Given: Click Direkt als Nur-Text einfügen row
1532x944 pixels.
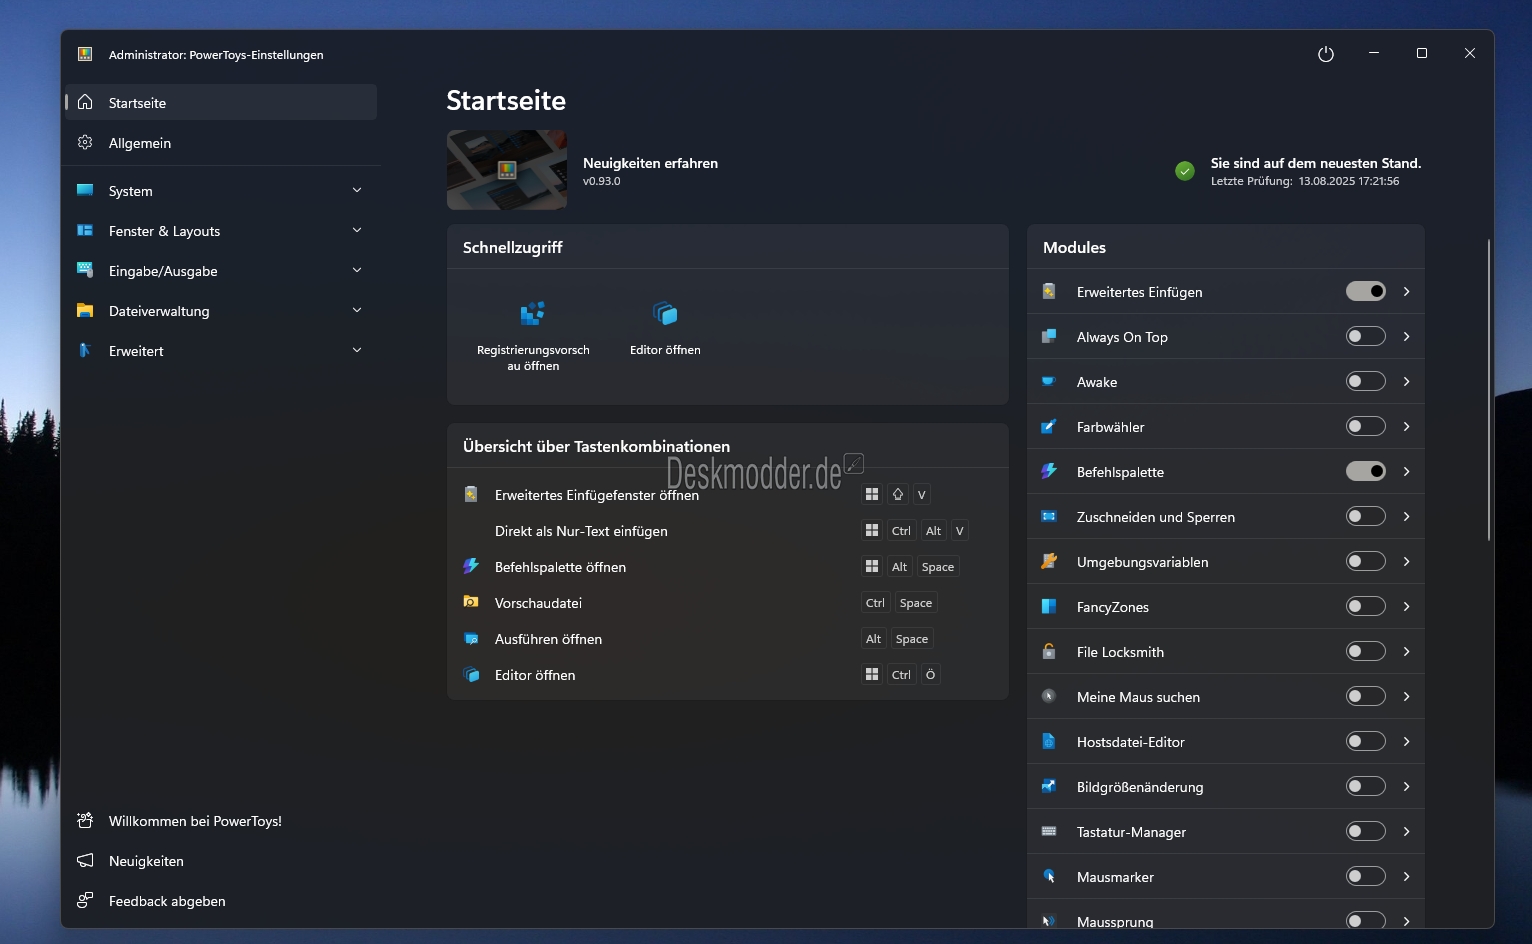Looking at the screenshot, I should [x=727, y=530].
